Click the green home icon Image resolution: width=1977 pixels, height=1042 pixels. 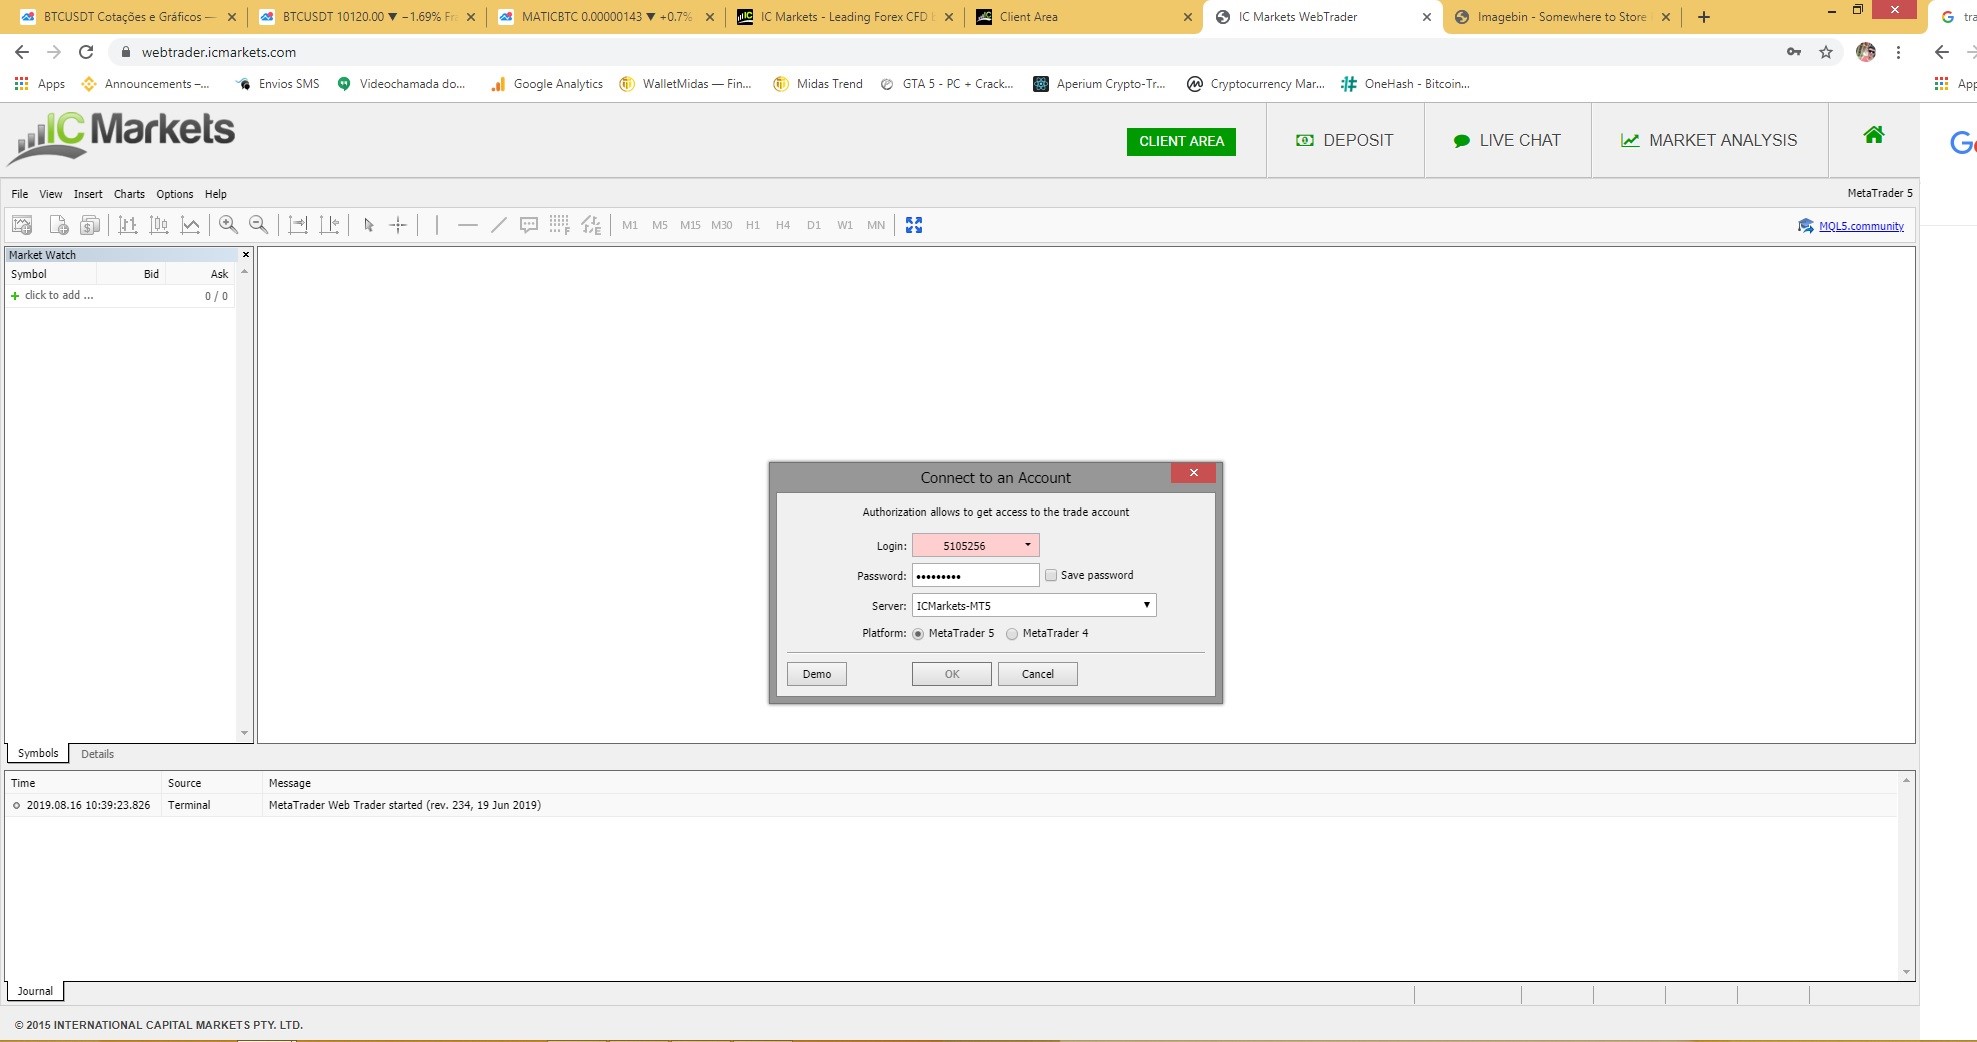point(1874,135)
